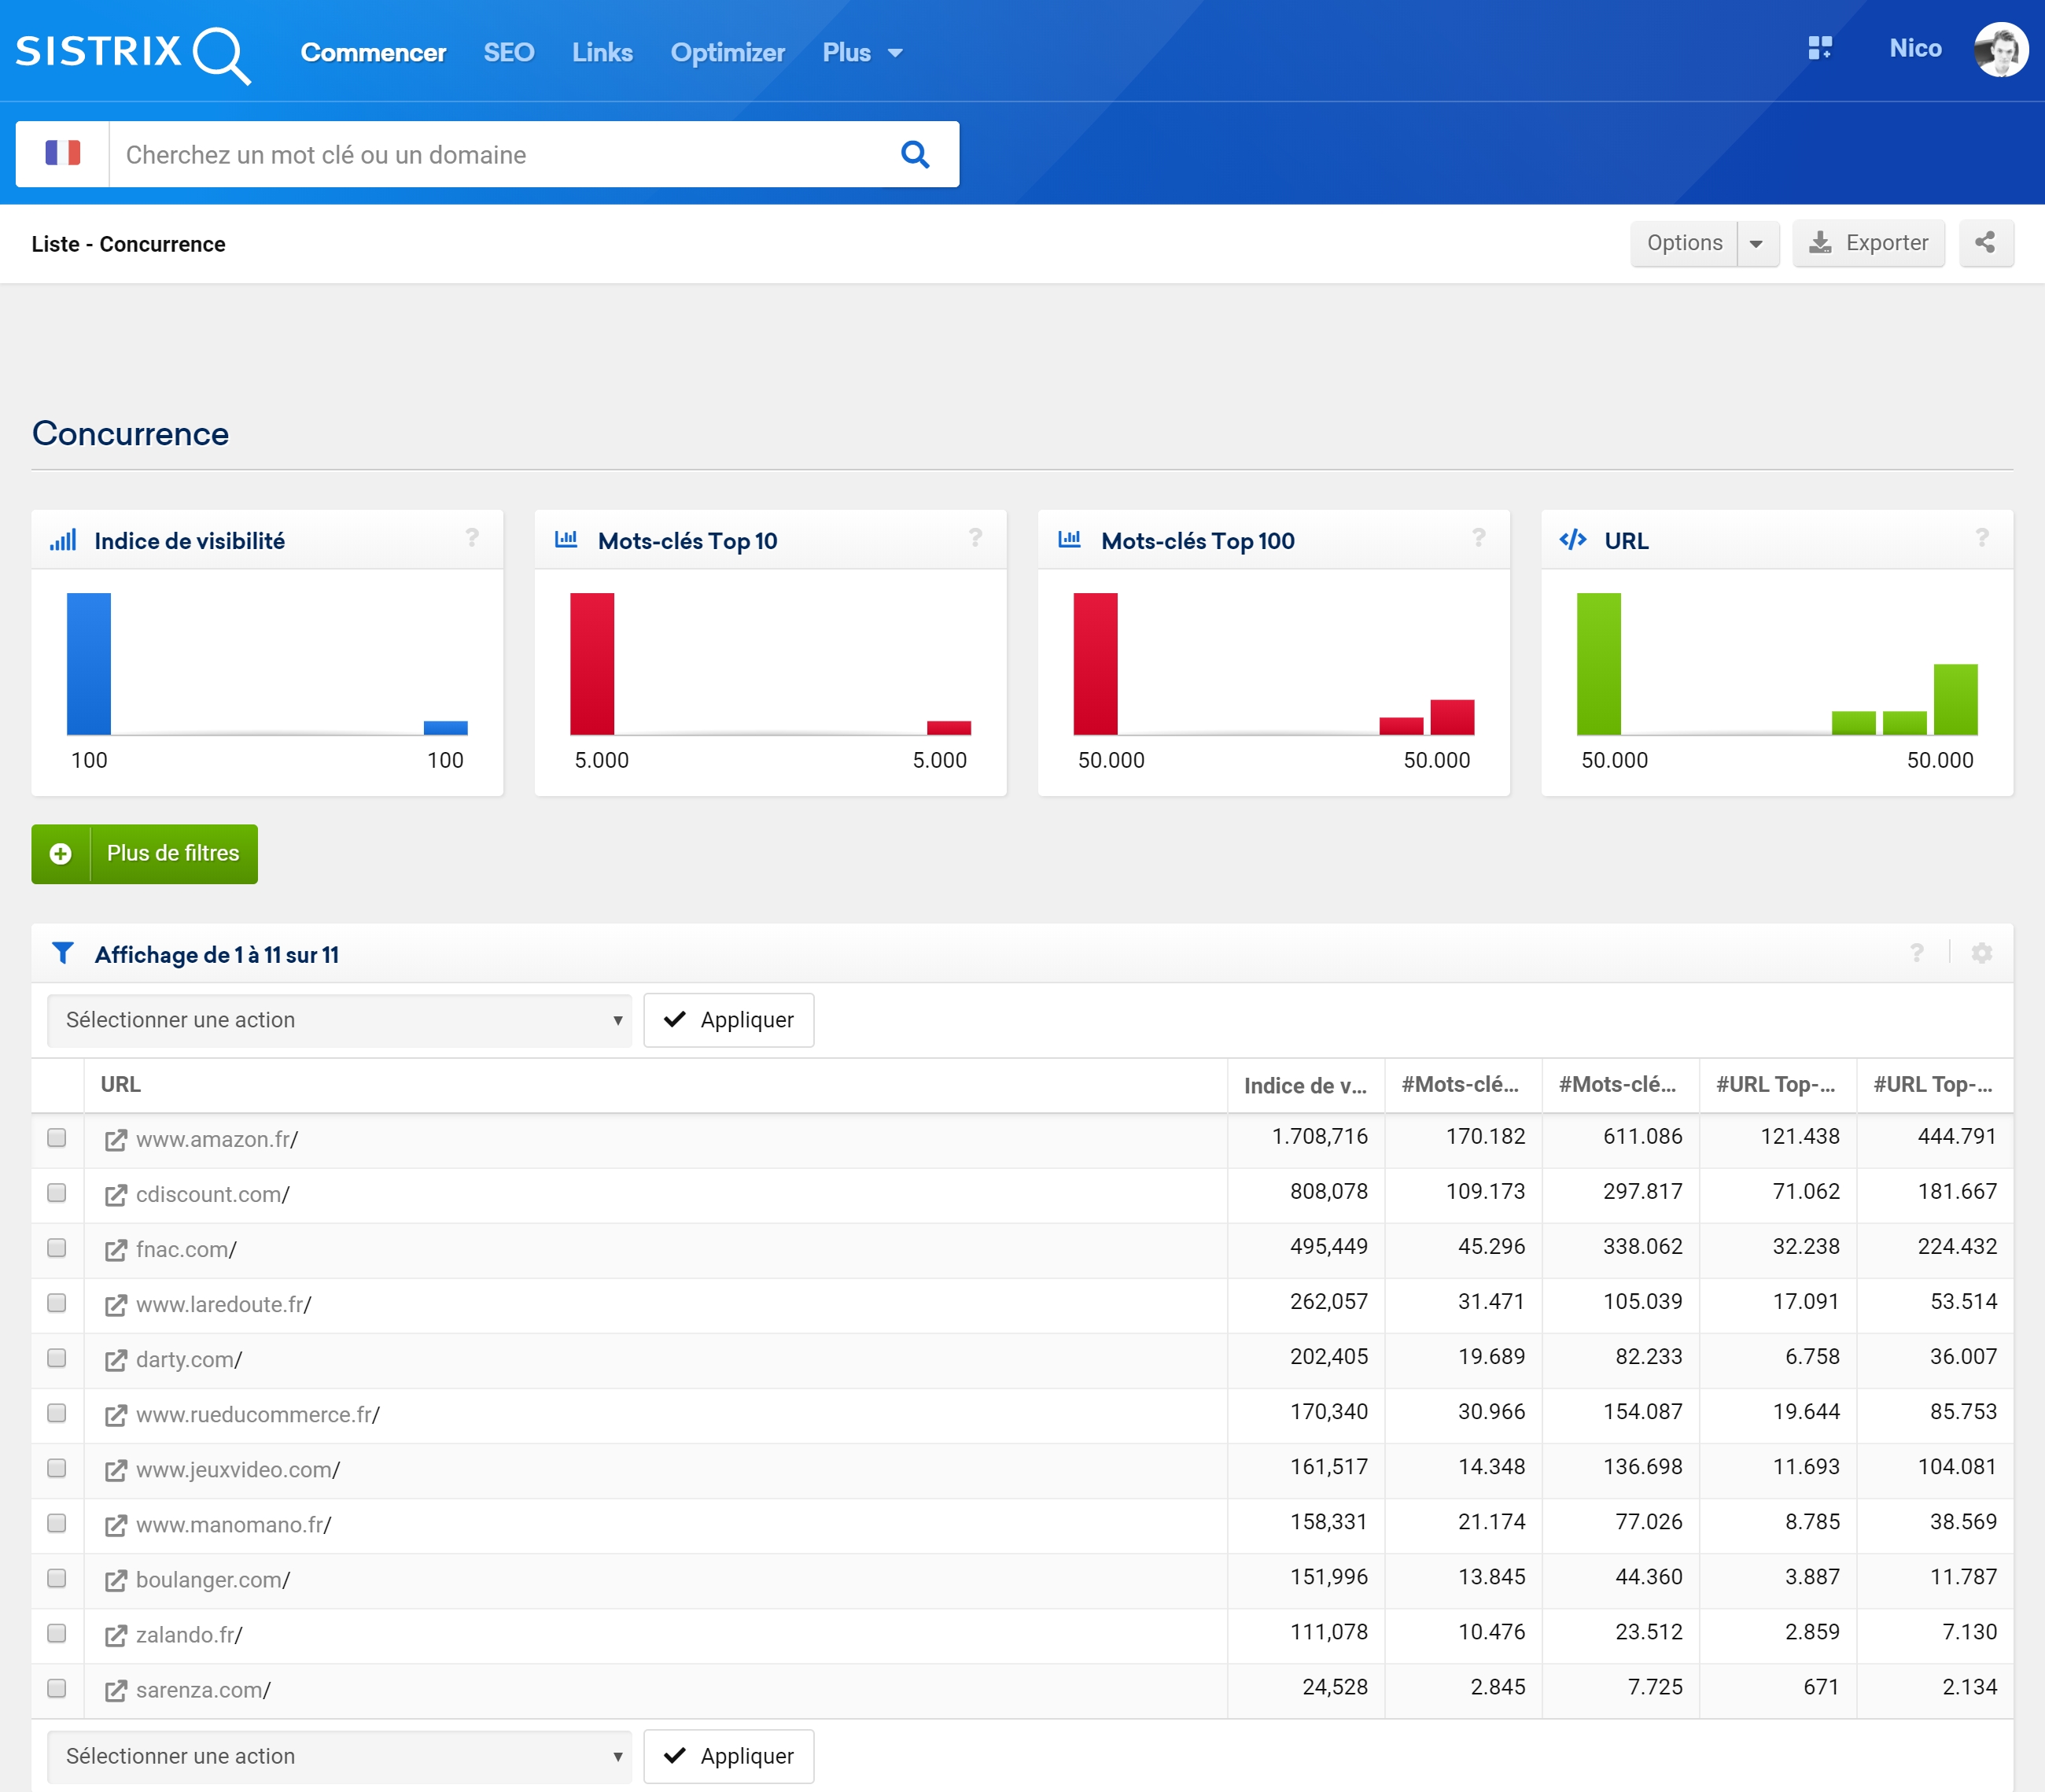2045x1792 pixels.
Task: Open the apps grid icon
Action: [x=1820, y=48]
